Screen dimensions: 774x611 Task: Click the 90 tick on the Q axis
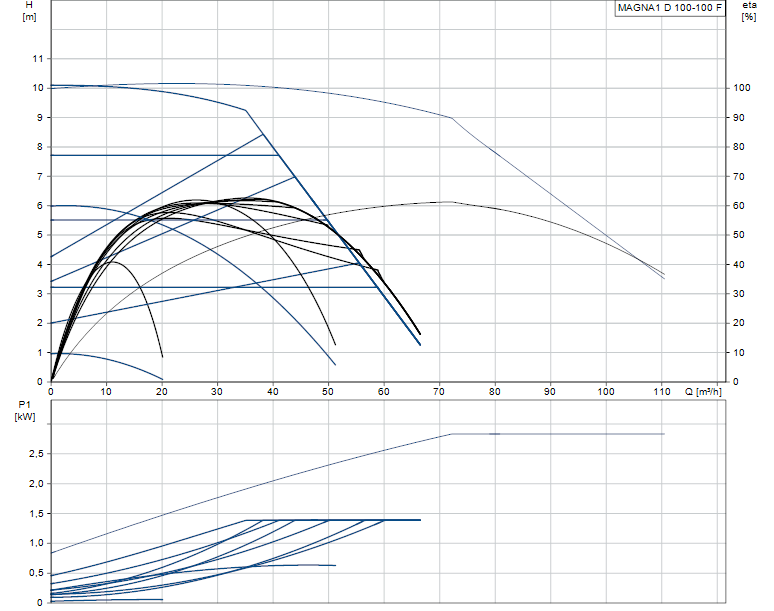click(x=550, y=391)
